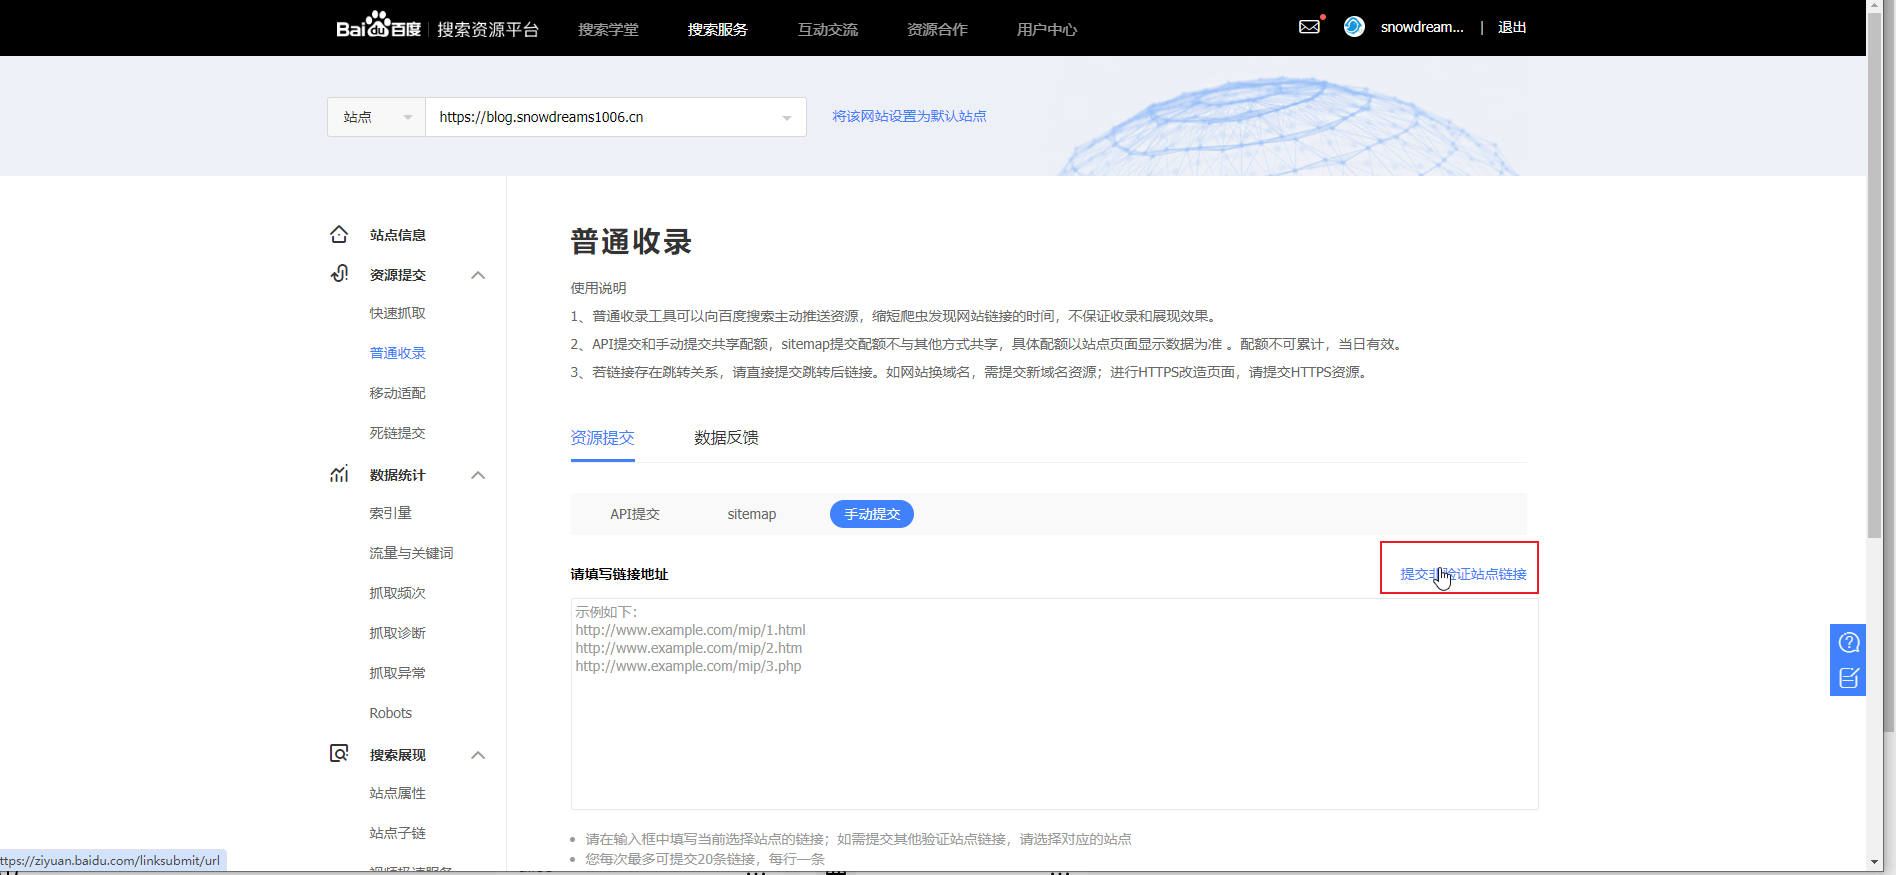Click the 数据统计 chart icon
The image size is (1896, 875).
[x=339, y=474]
